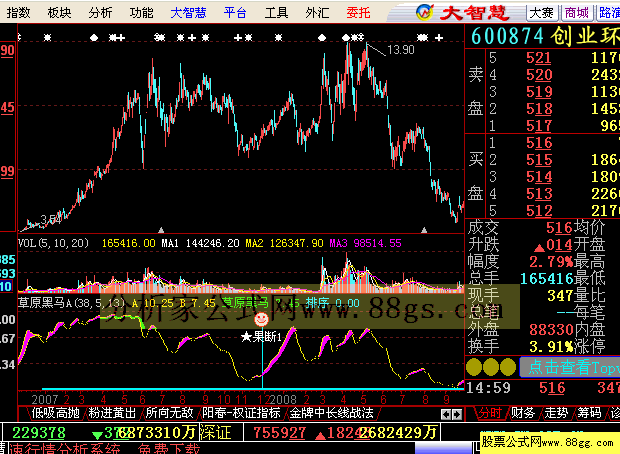Click the MA3 98514.55 volume value
Image resolution: width=620 pixels, height=454 pixels.
[365, 243]
